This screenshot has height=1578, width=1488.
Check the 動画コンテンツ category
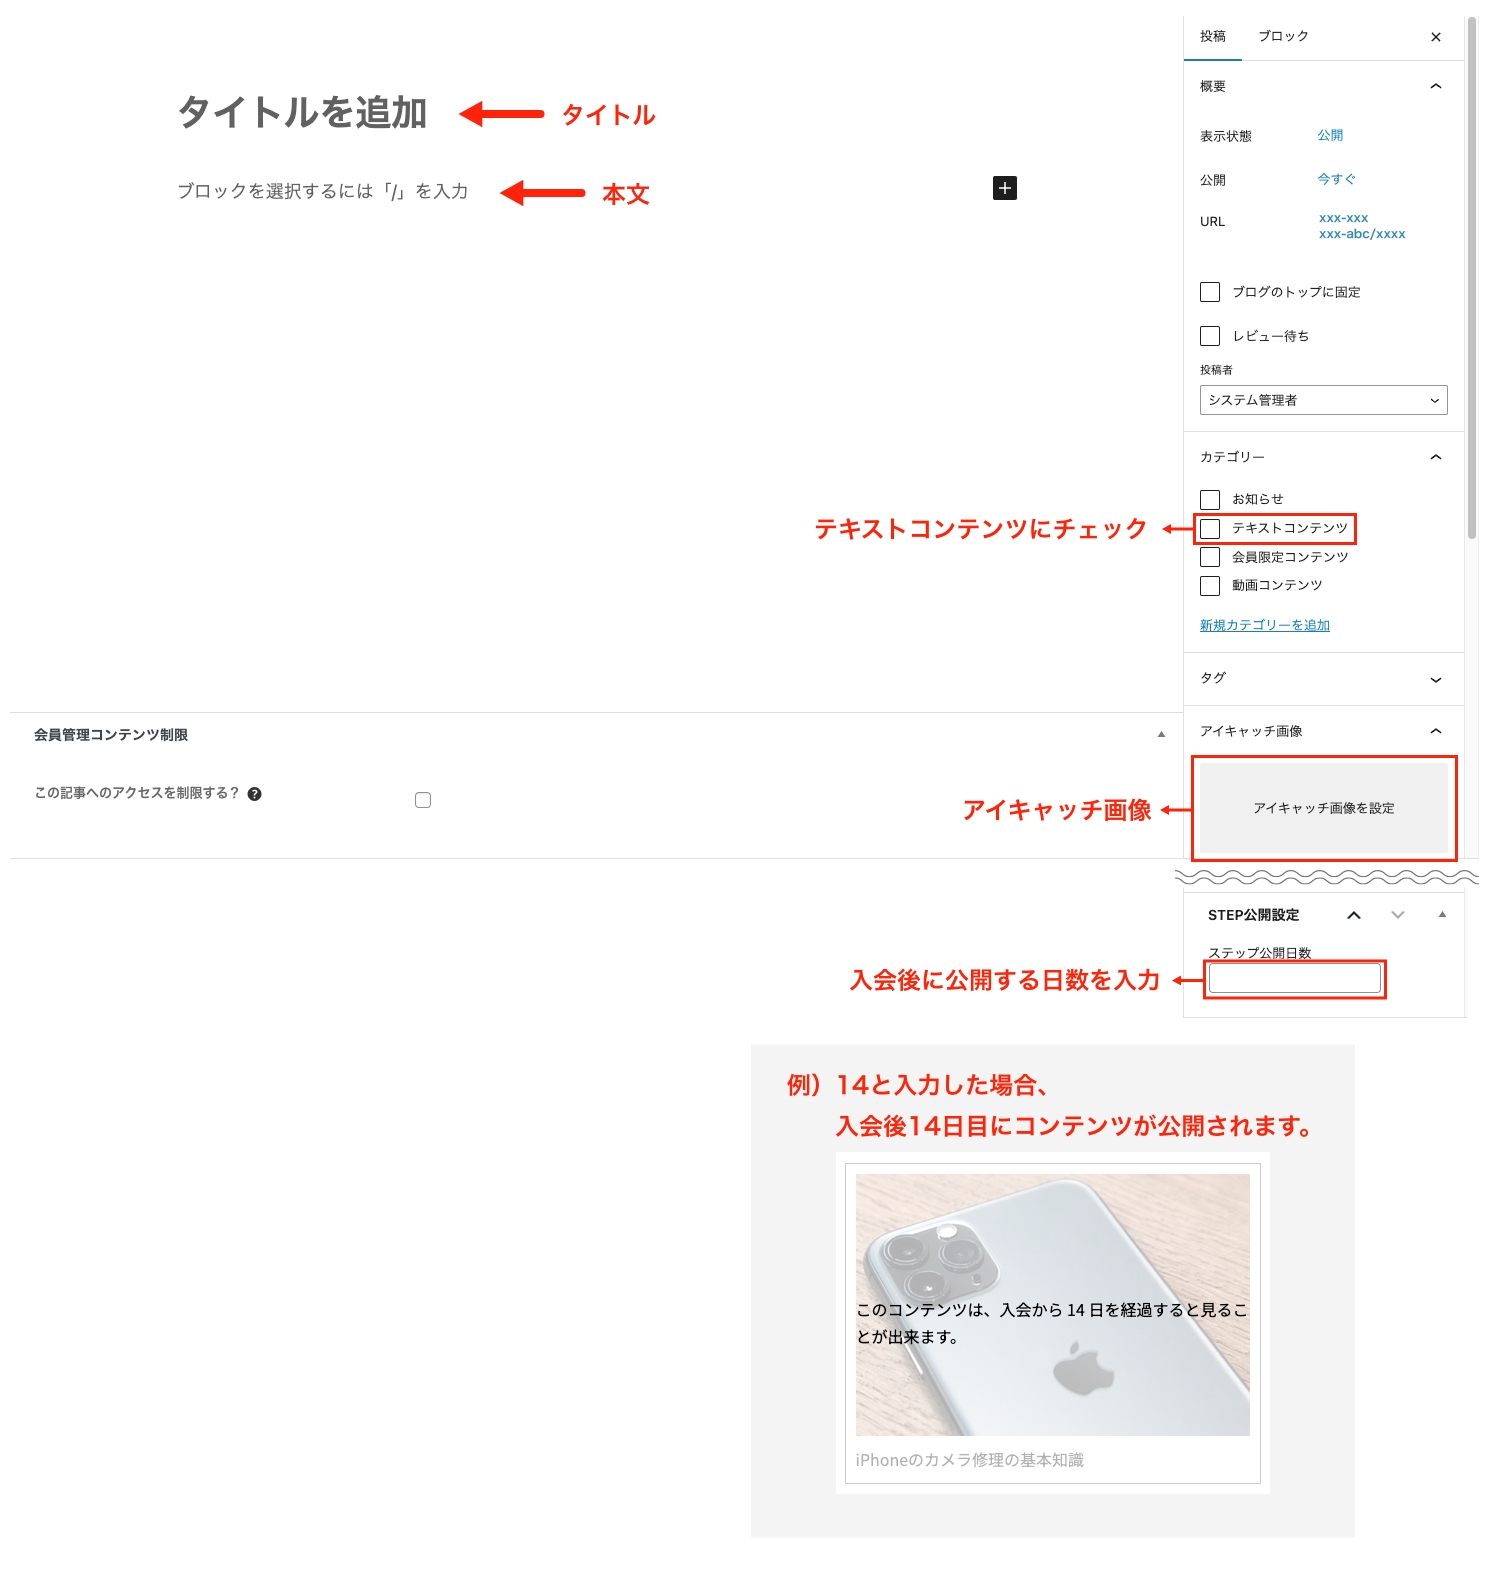tap(1210, 586)
